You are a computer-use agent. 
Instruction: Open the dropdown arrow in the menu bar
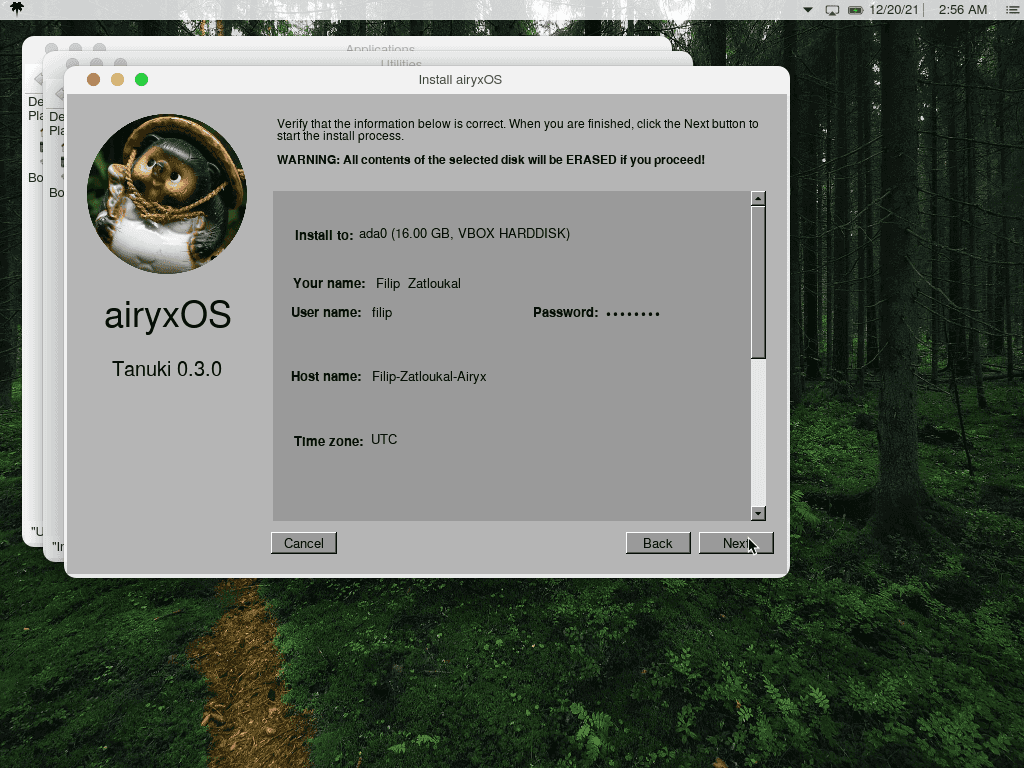807,9
